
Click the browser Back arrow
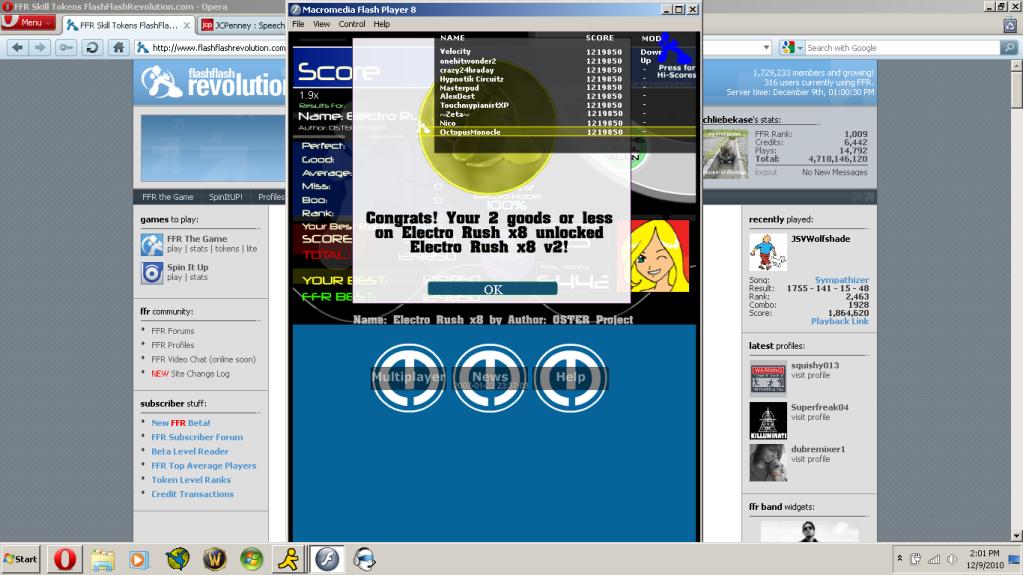[x=16, y=47]
